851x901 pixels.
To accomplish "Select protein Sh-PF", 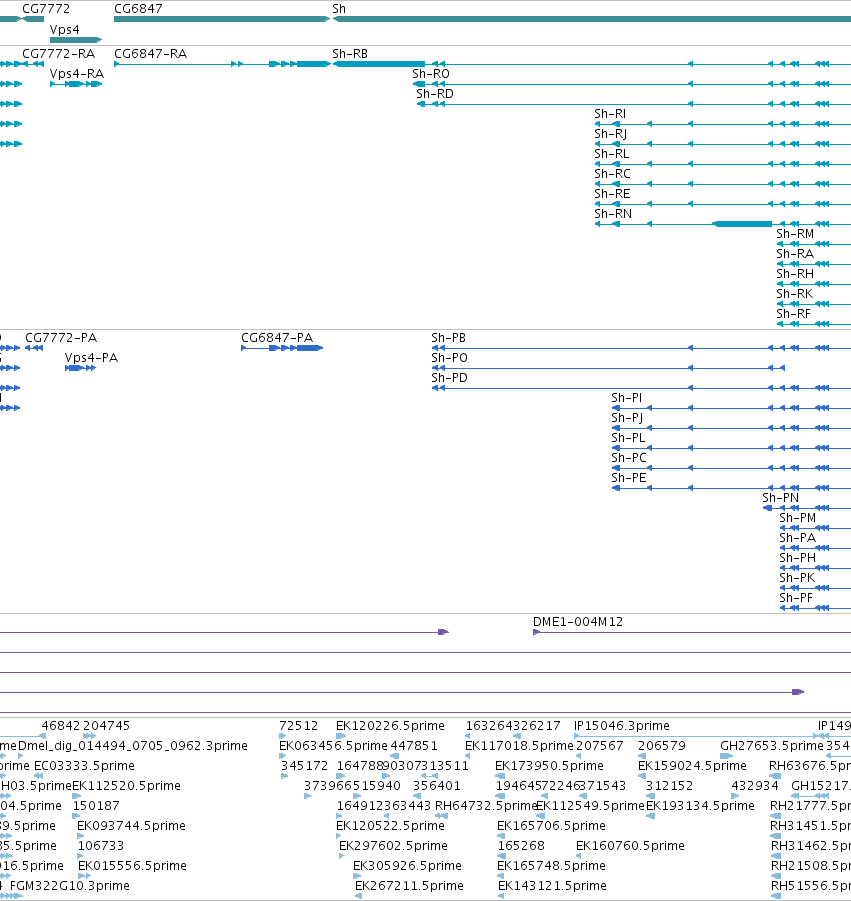I will [x=796, y=598].
